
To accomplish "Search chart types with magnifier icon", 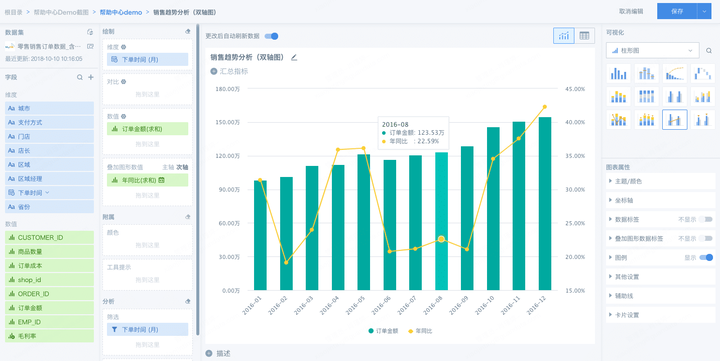I will tap(709, 51).
